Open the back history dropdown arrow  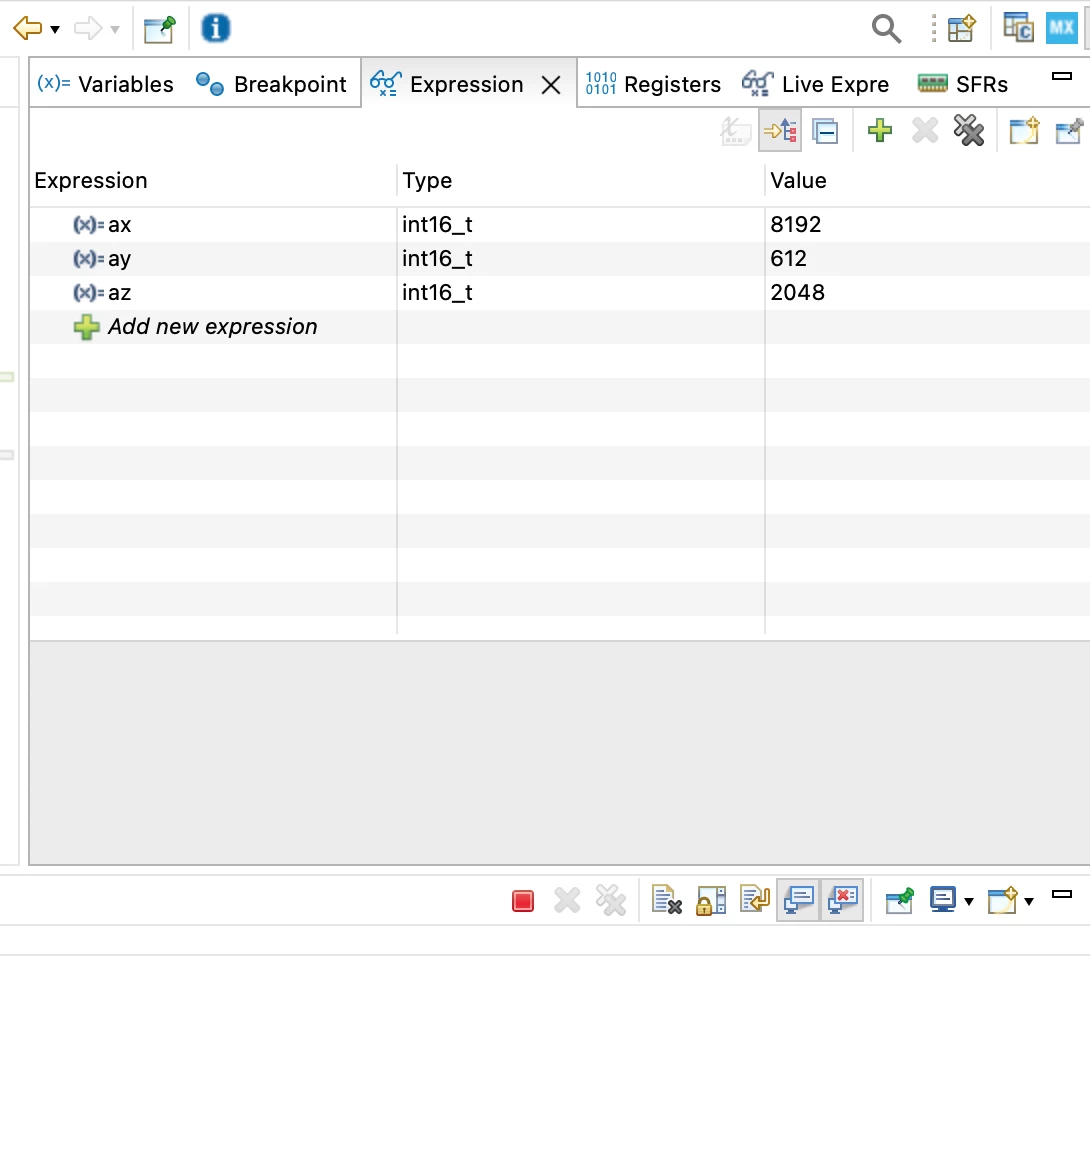click(x=55, y=30)
